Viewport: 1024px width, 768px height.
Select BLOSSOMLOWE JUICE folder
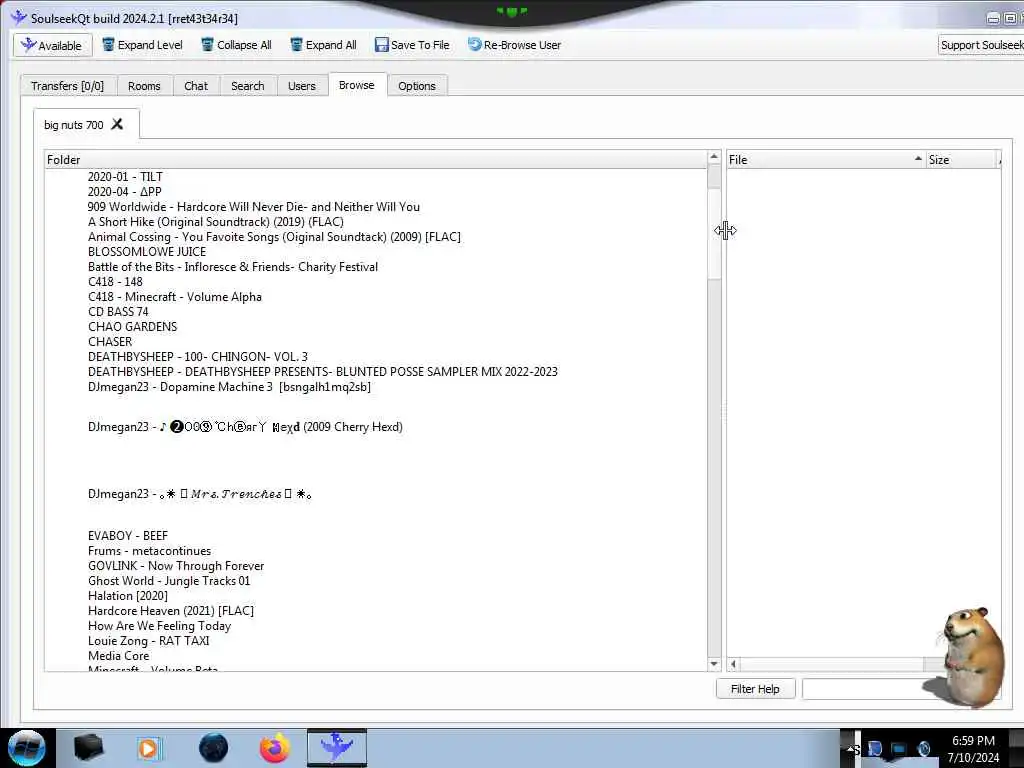pos(147,252)
